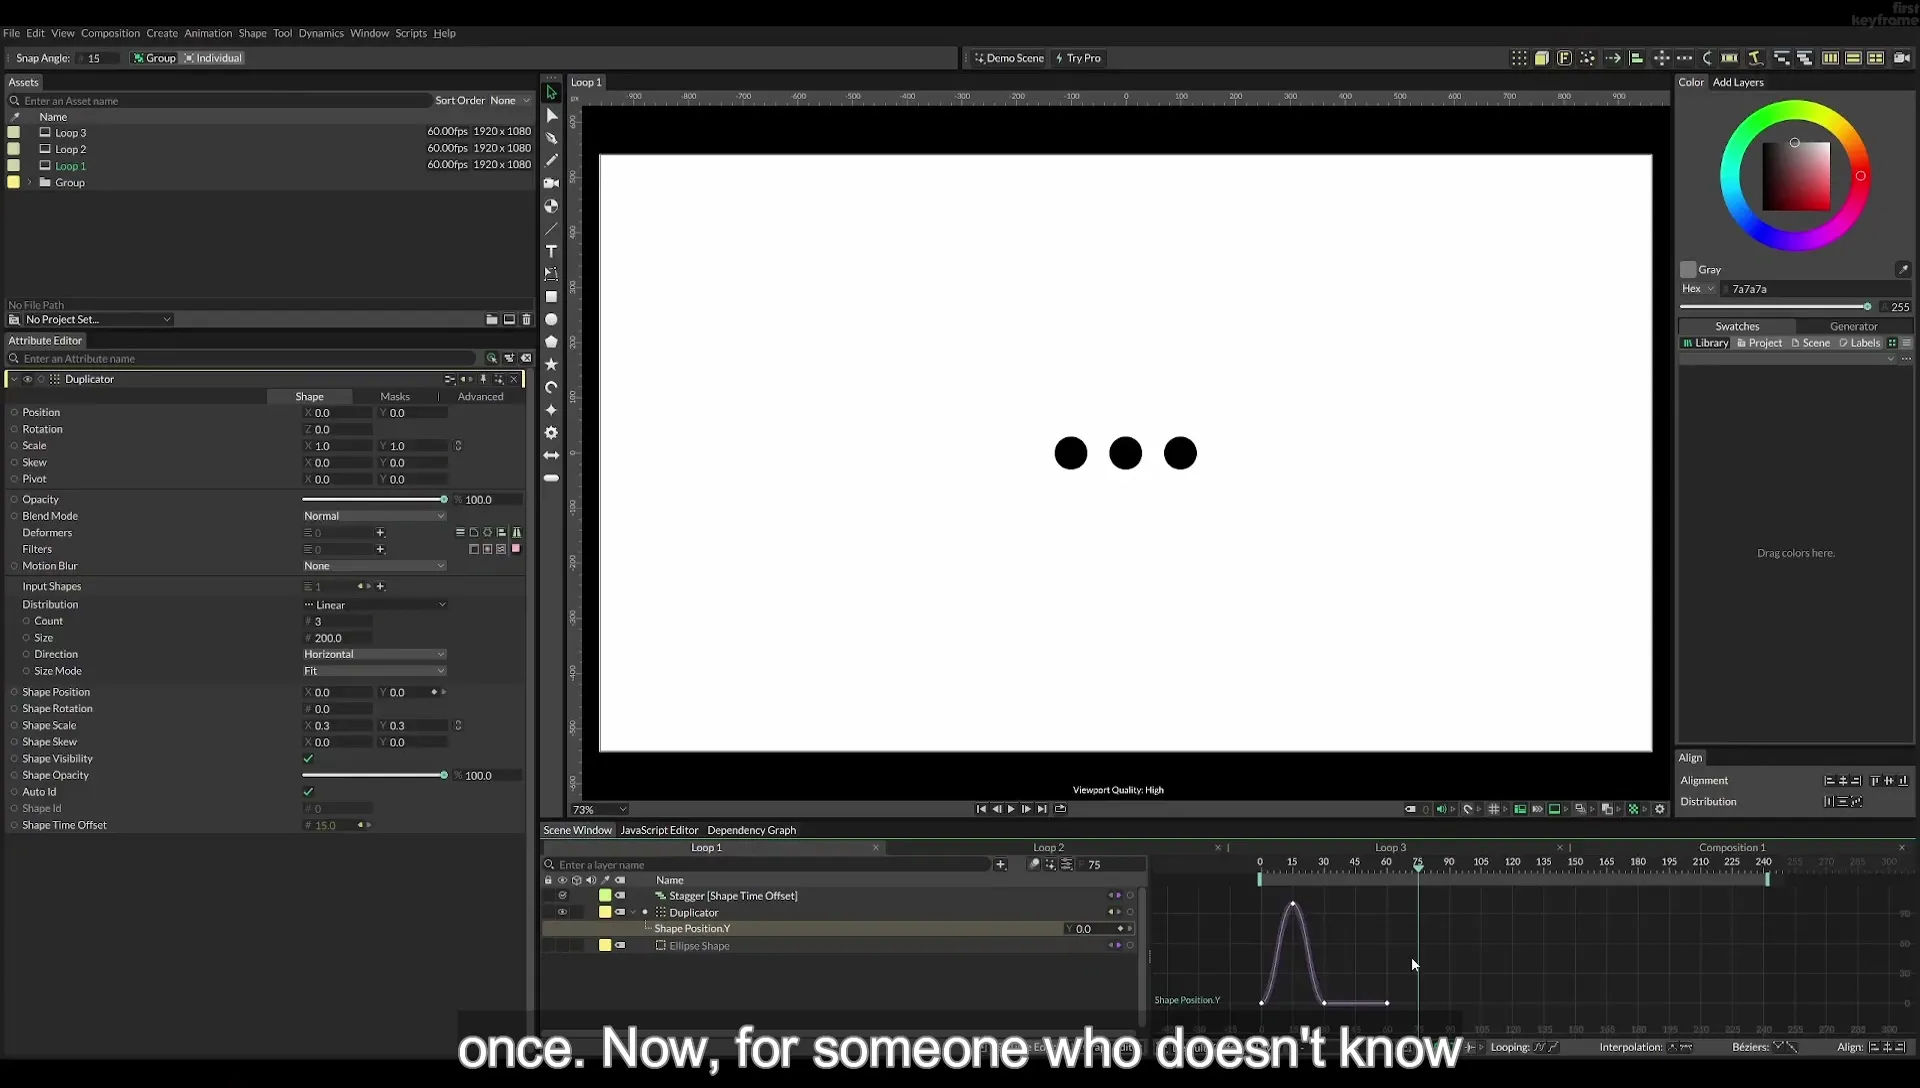Toggle the Stagger layer enabled check
Viewport: 1920px width, 1088px height.
point(562,896)
